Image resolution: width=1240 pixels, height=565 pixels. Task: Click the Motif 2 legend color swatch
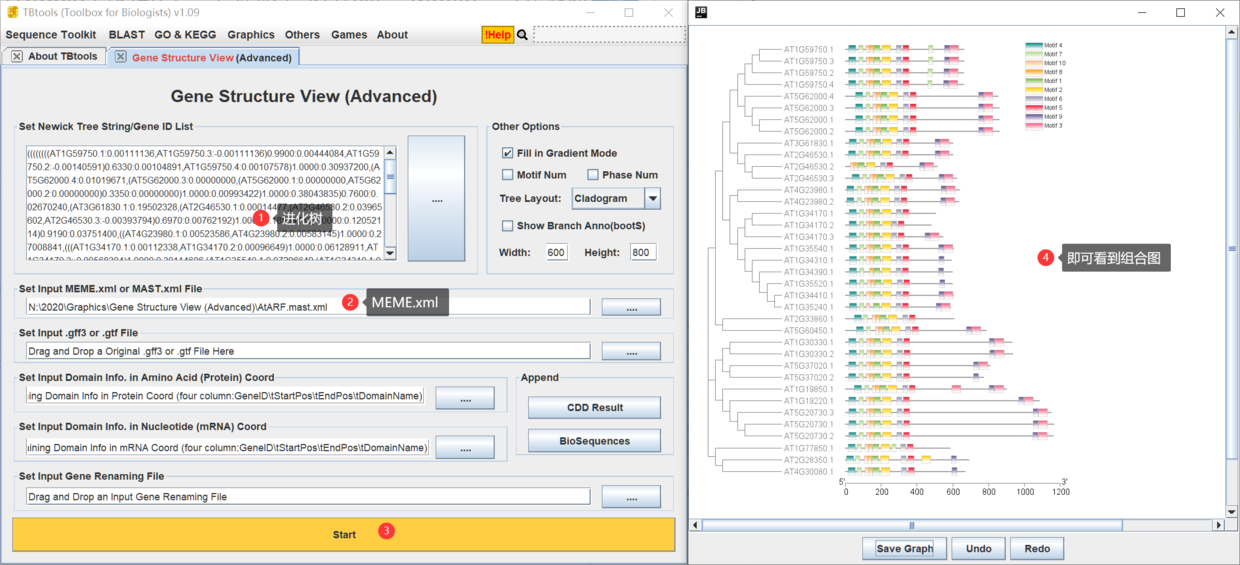(1034, 90)
